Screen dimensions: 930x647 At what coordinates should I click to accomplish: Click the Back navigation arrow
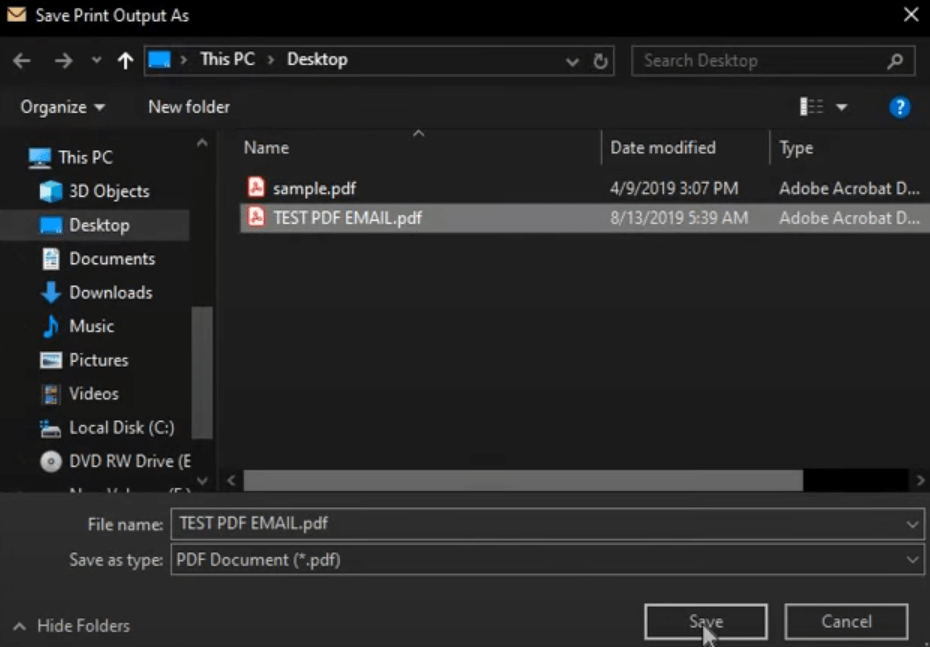[22, 61]
